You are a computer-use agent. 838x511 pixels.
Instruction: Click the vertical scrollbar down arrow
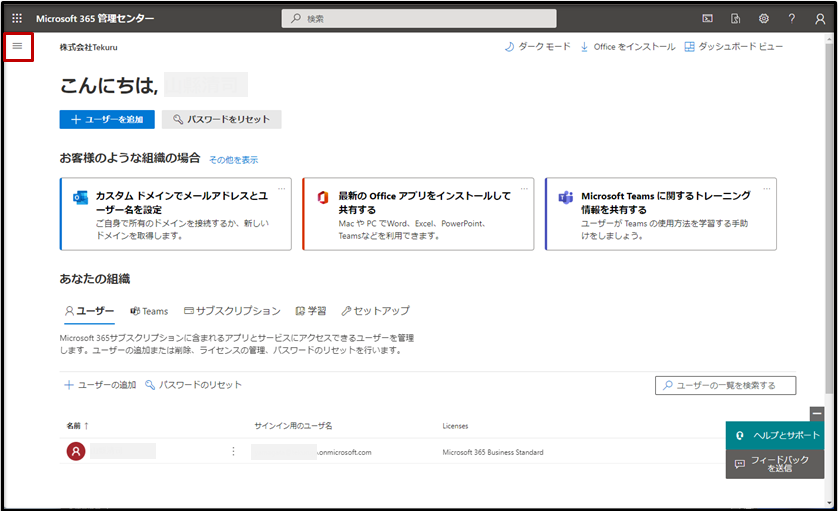(829, 502)
